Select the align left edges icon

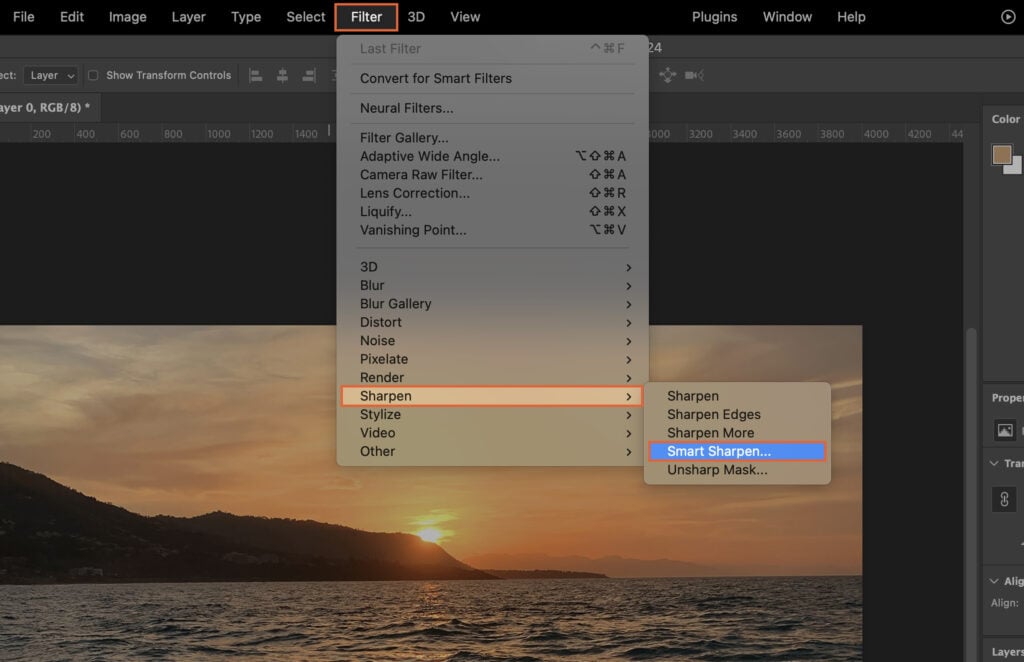[x=256, y=75]
